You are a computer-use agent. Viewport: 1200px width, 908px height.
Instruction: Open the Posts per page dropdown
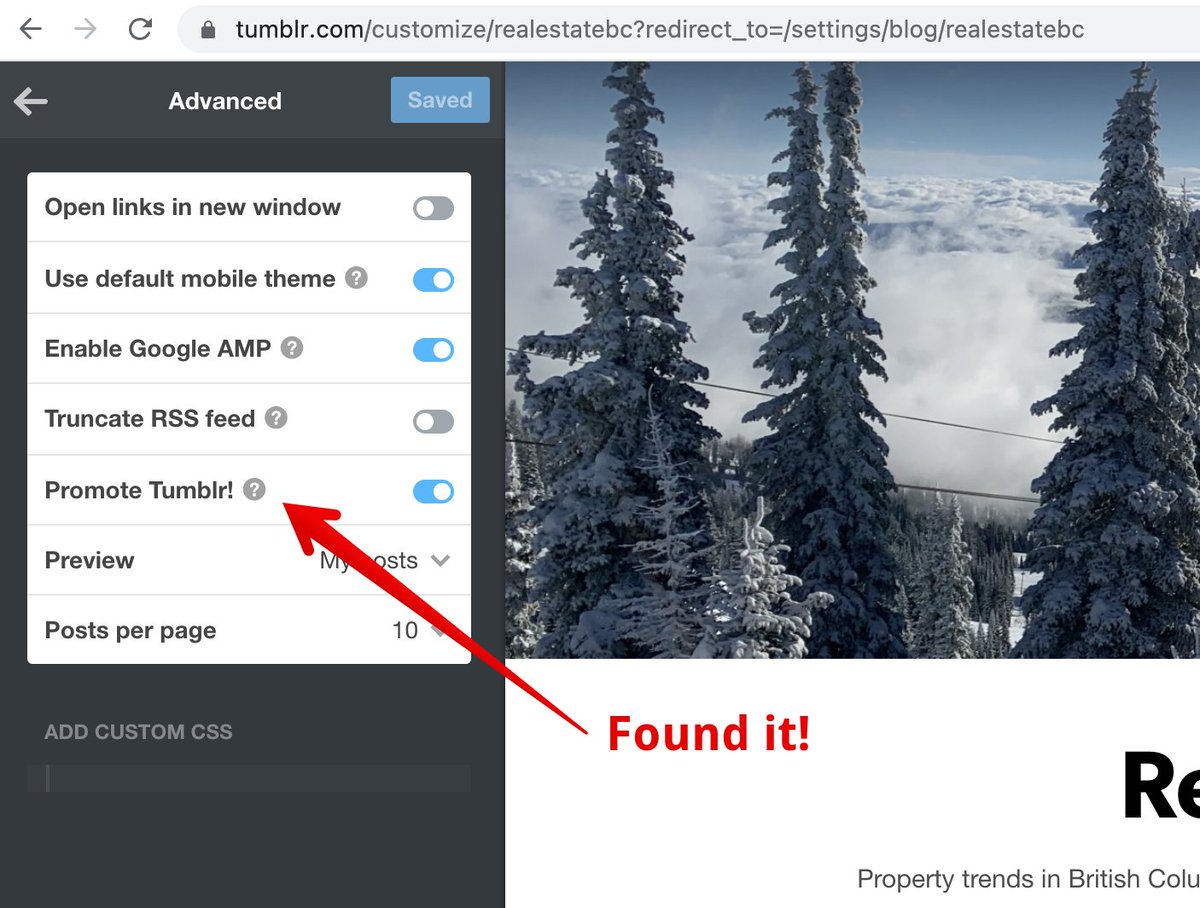click(x=418, y=631)
